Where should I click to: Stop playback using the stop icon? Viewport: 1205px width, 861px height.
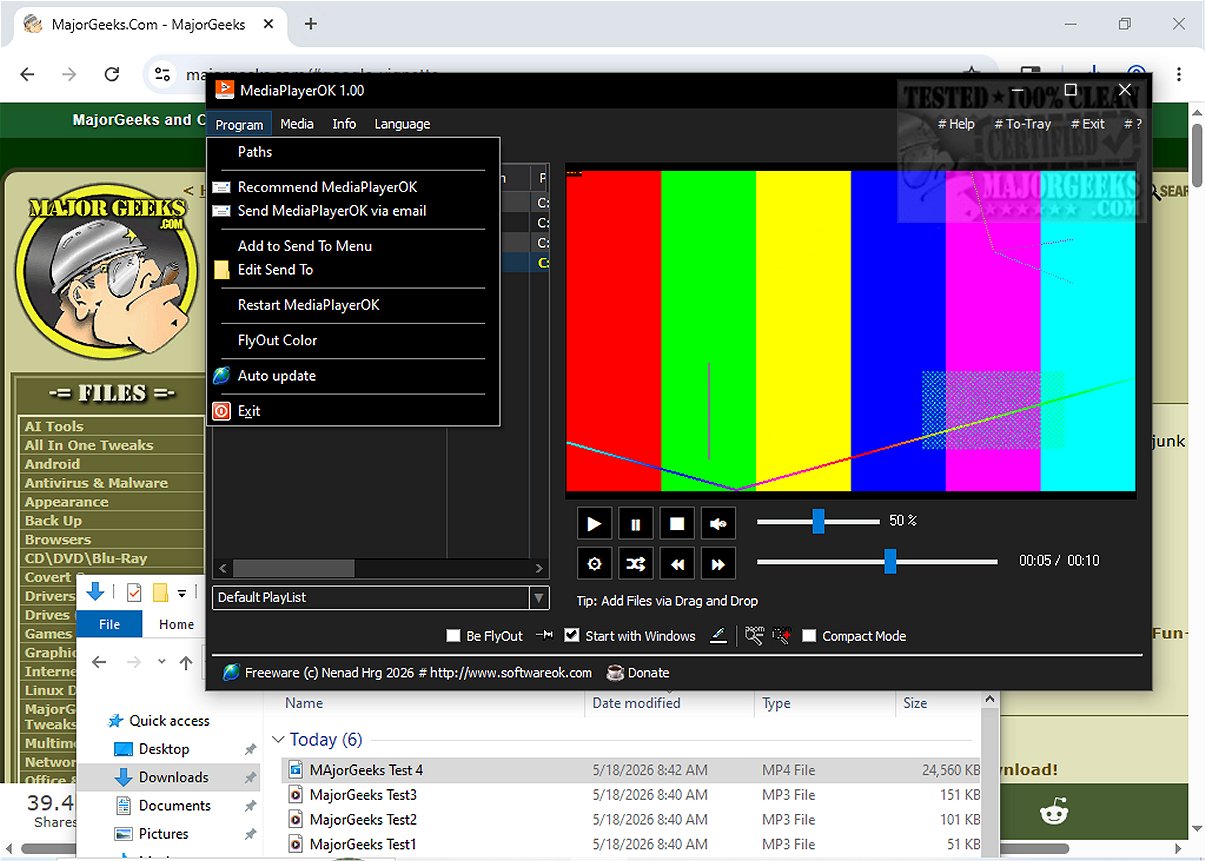pyautogui.click(x=677, y=523)
